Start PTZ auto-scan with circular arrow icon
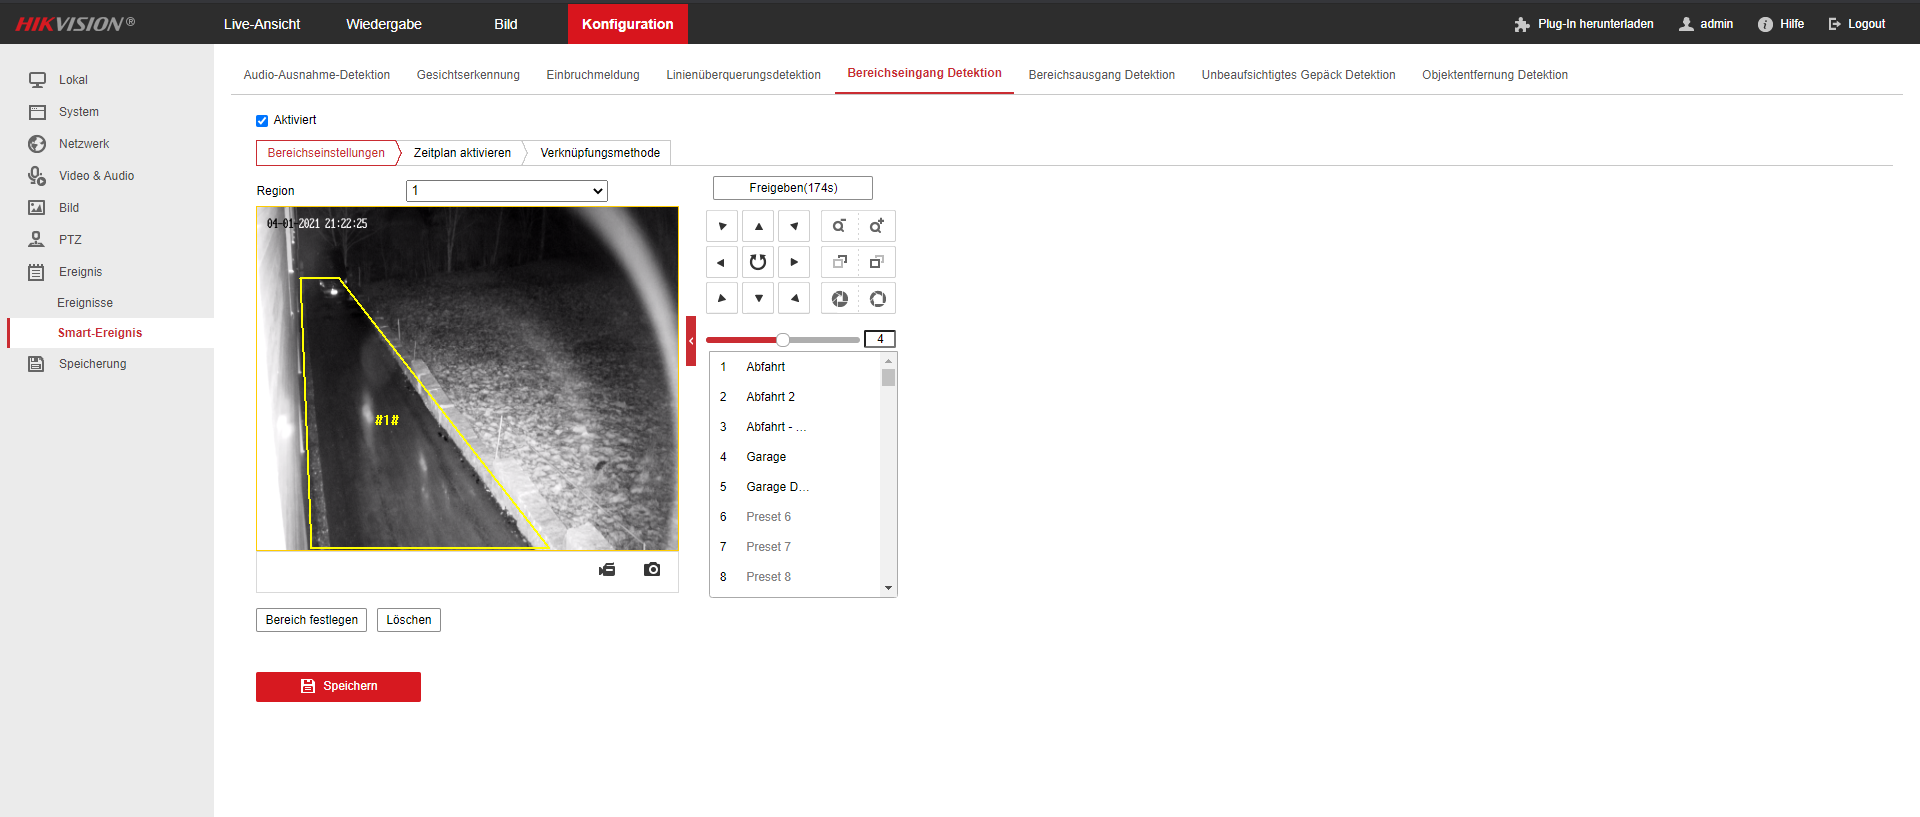Image resolution: width=1920 pixels, height=817 pixels. [758, 262]
